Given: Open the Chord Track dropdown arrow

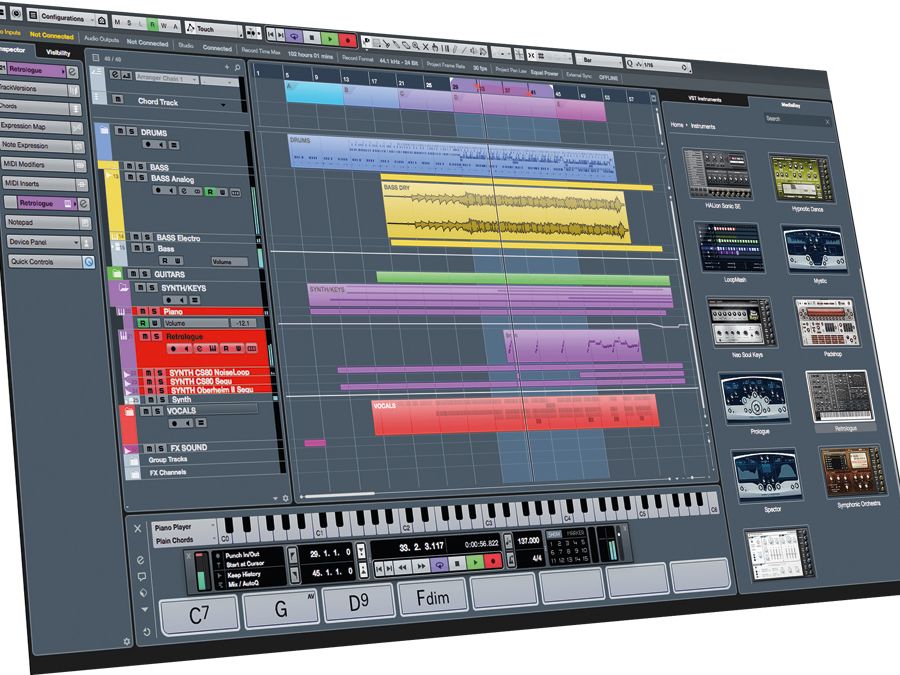Looking at the screenshot, I should 223,106.
